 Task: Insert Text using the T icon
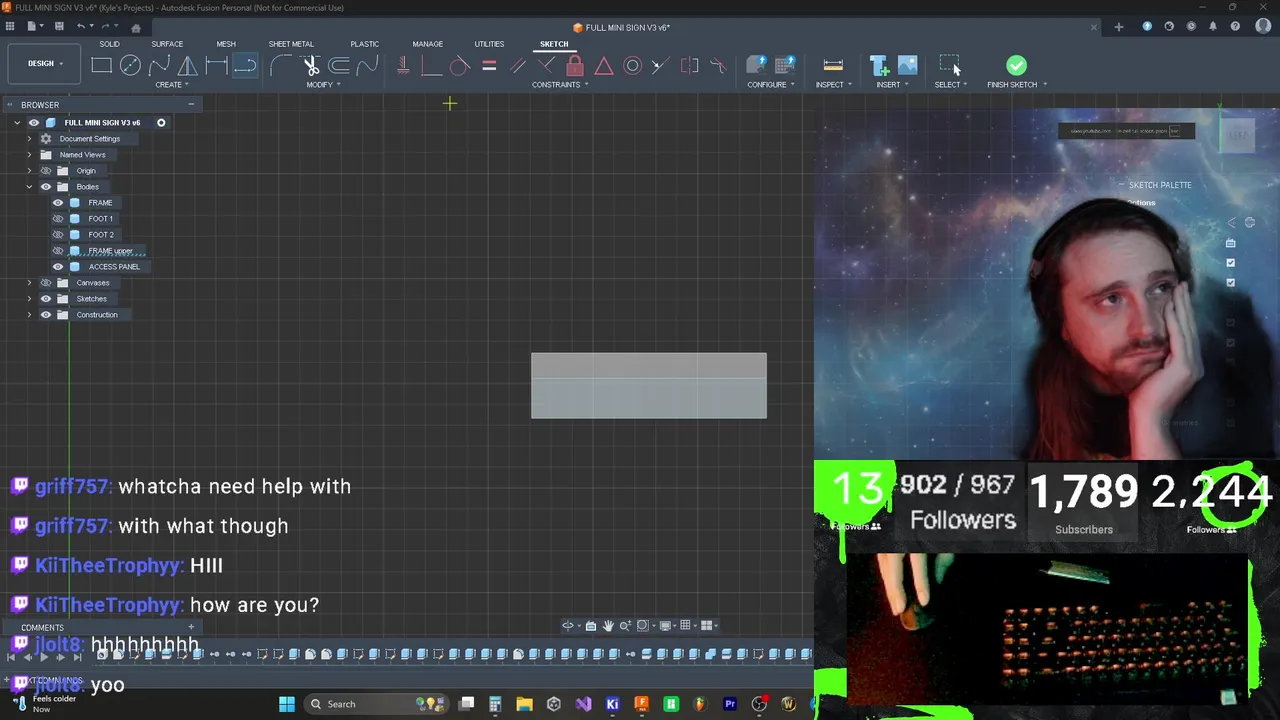879,66
